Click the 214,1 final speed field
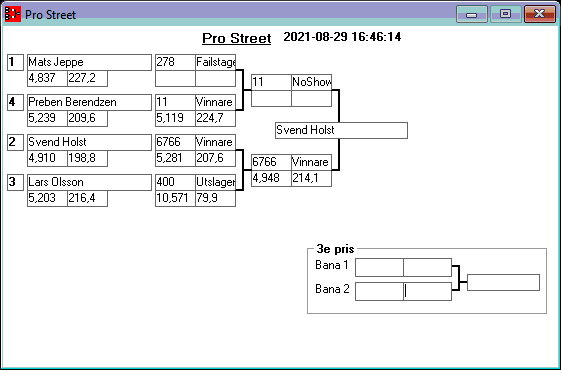This screenshot has width=561, height=370. coord(312,178)
